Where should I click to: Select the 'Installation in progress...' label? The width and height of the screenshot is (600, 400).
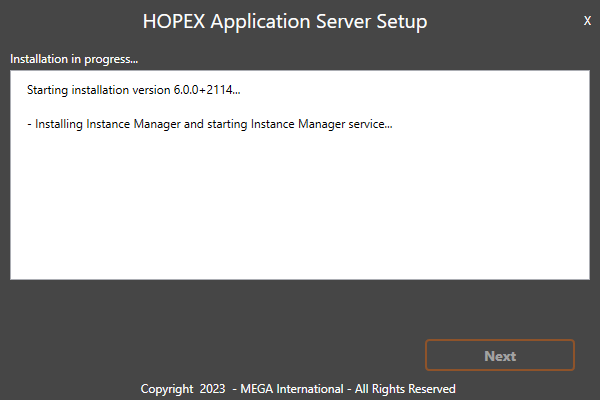74,59
